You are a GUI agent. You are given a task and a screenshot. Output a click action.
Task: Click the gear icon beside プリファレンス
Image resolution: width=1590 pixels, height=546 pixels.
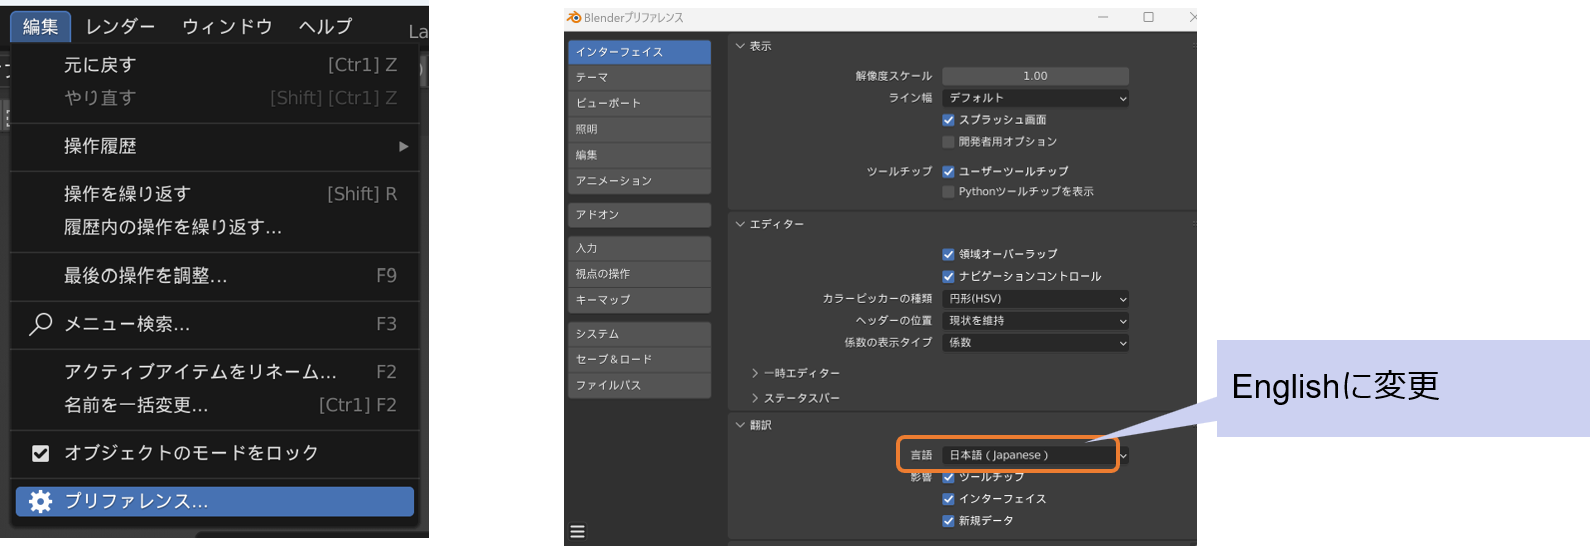[40, 501]
